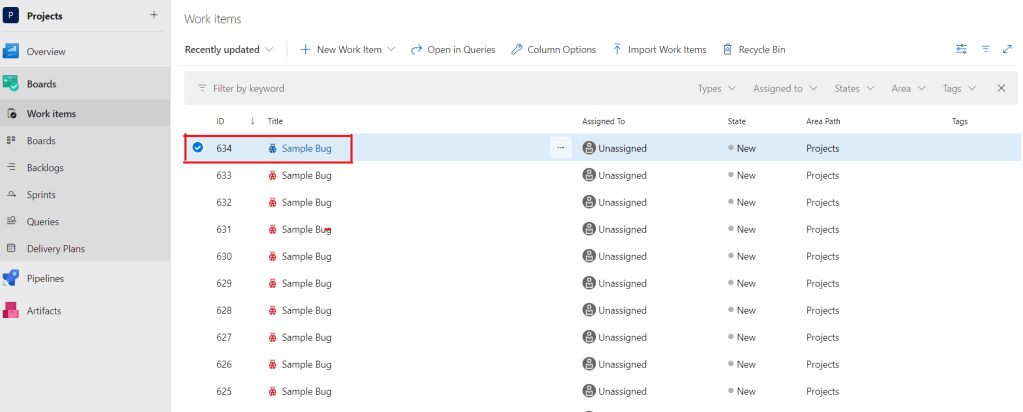Go to Backlogs in the sidebar
This screenshot has height=412, width=1023.
tap(45, 168)
